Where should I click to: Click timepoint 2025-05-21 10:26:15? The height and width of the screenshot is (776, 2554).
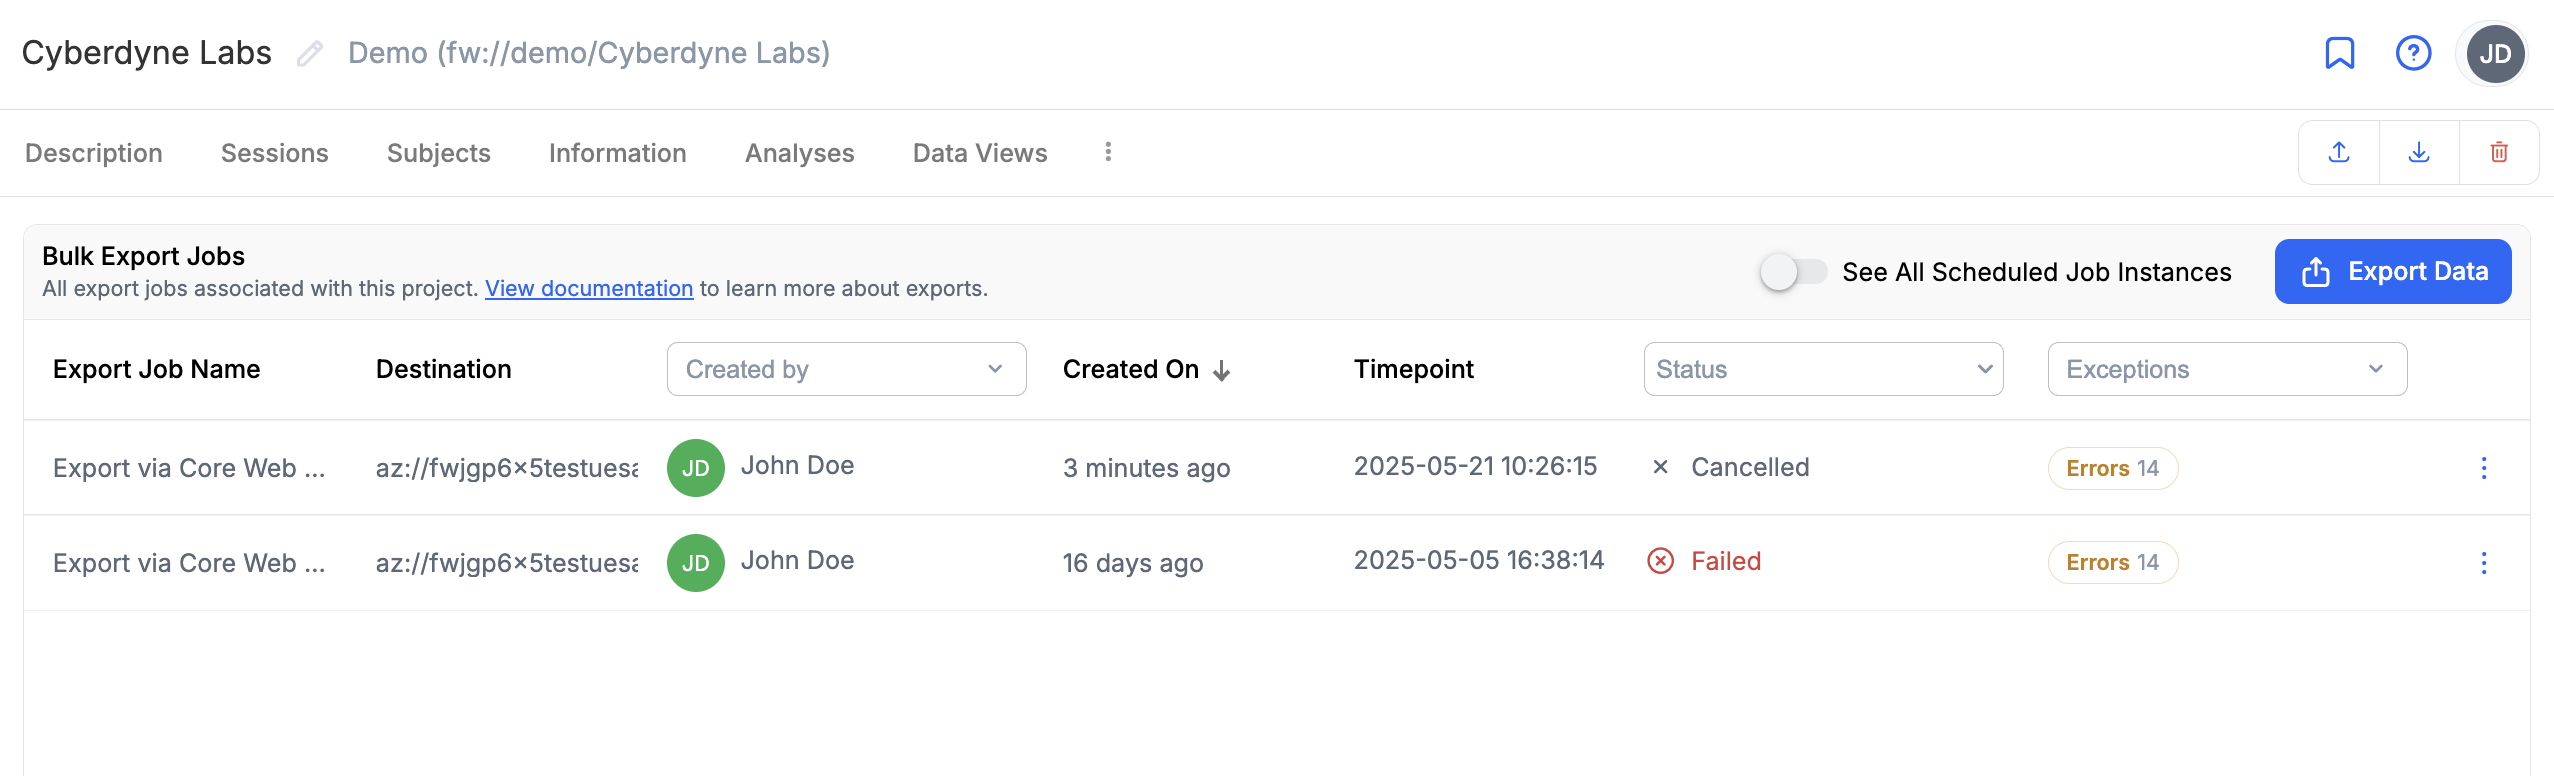pyautogui.click(x=1475, y=466)
